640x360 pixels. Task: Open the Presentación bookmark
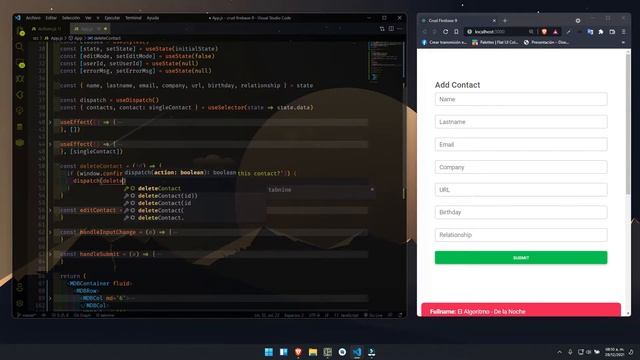546,42
